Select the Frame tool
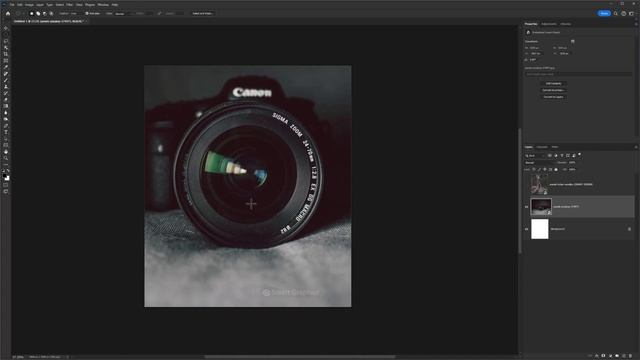This screenshot has height=360, width=640. [6, 60]
